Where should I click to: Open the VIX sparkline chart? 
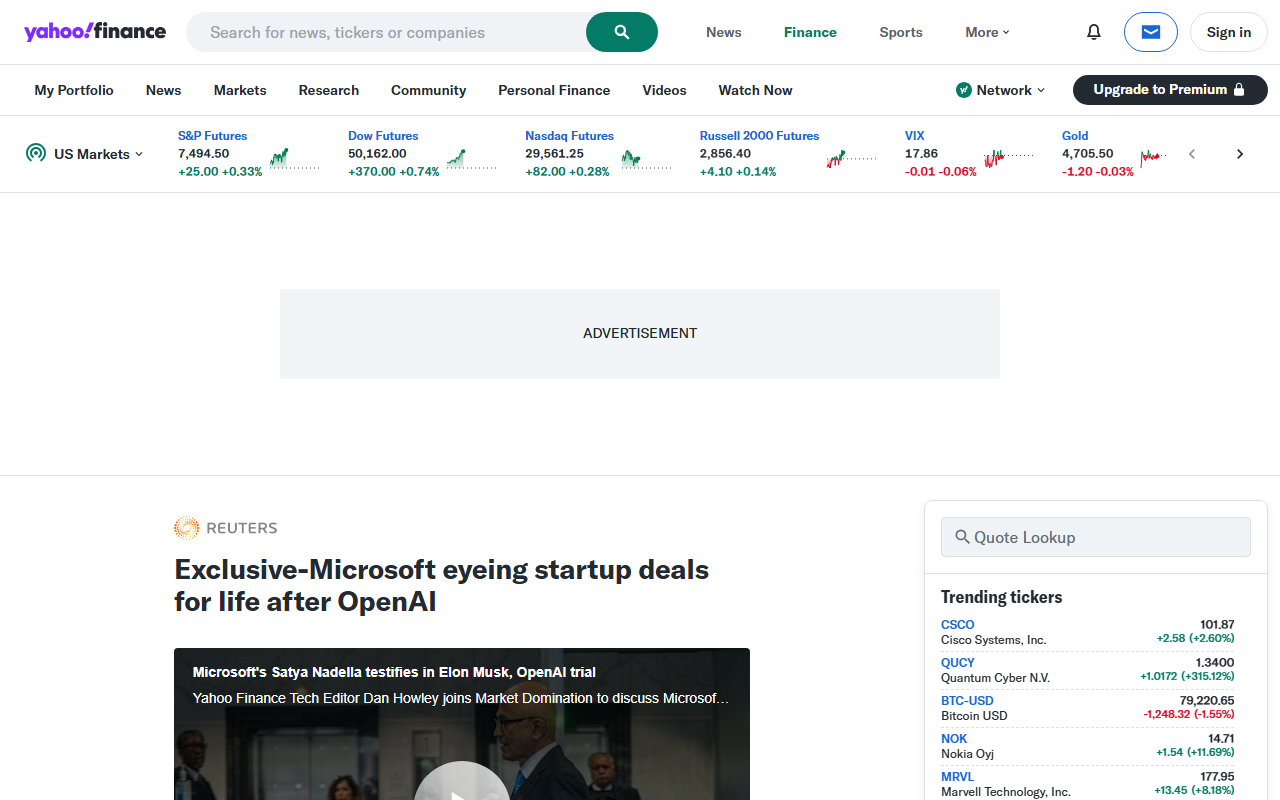(1008, 158)
